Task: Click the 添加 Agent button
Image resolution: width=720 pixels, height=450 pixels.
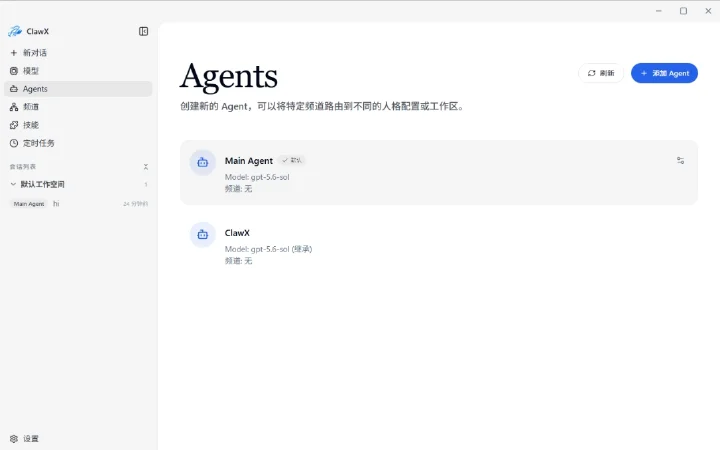Action: pos(664,73)
